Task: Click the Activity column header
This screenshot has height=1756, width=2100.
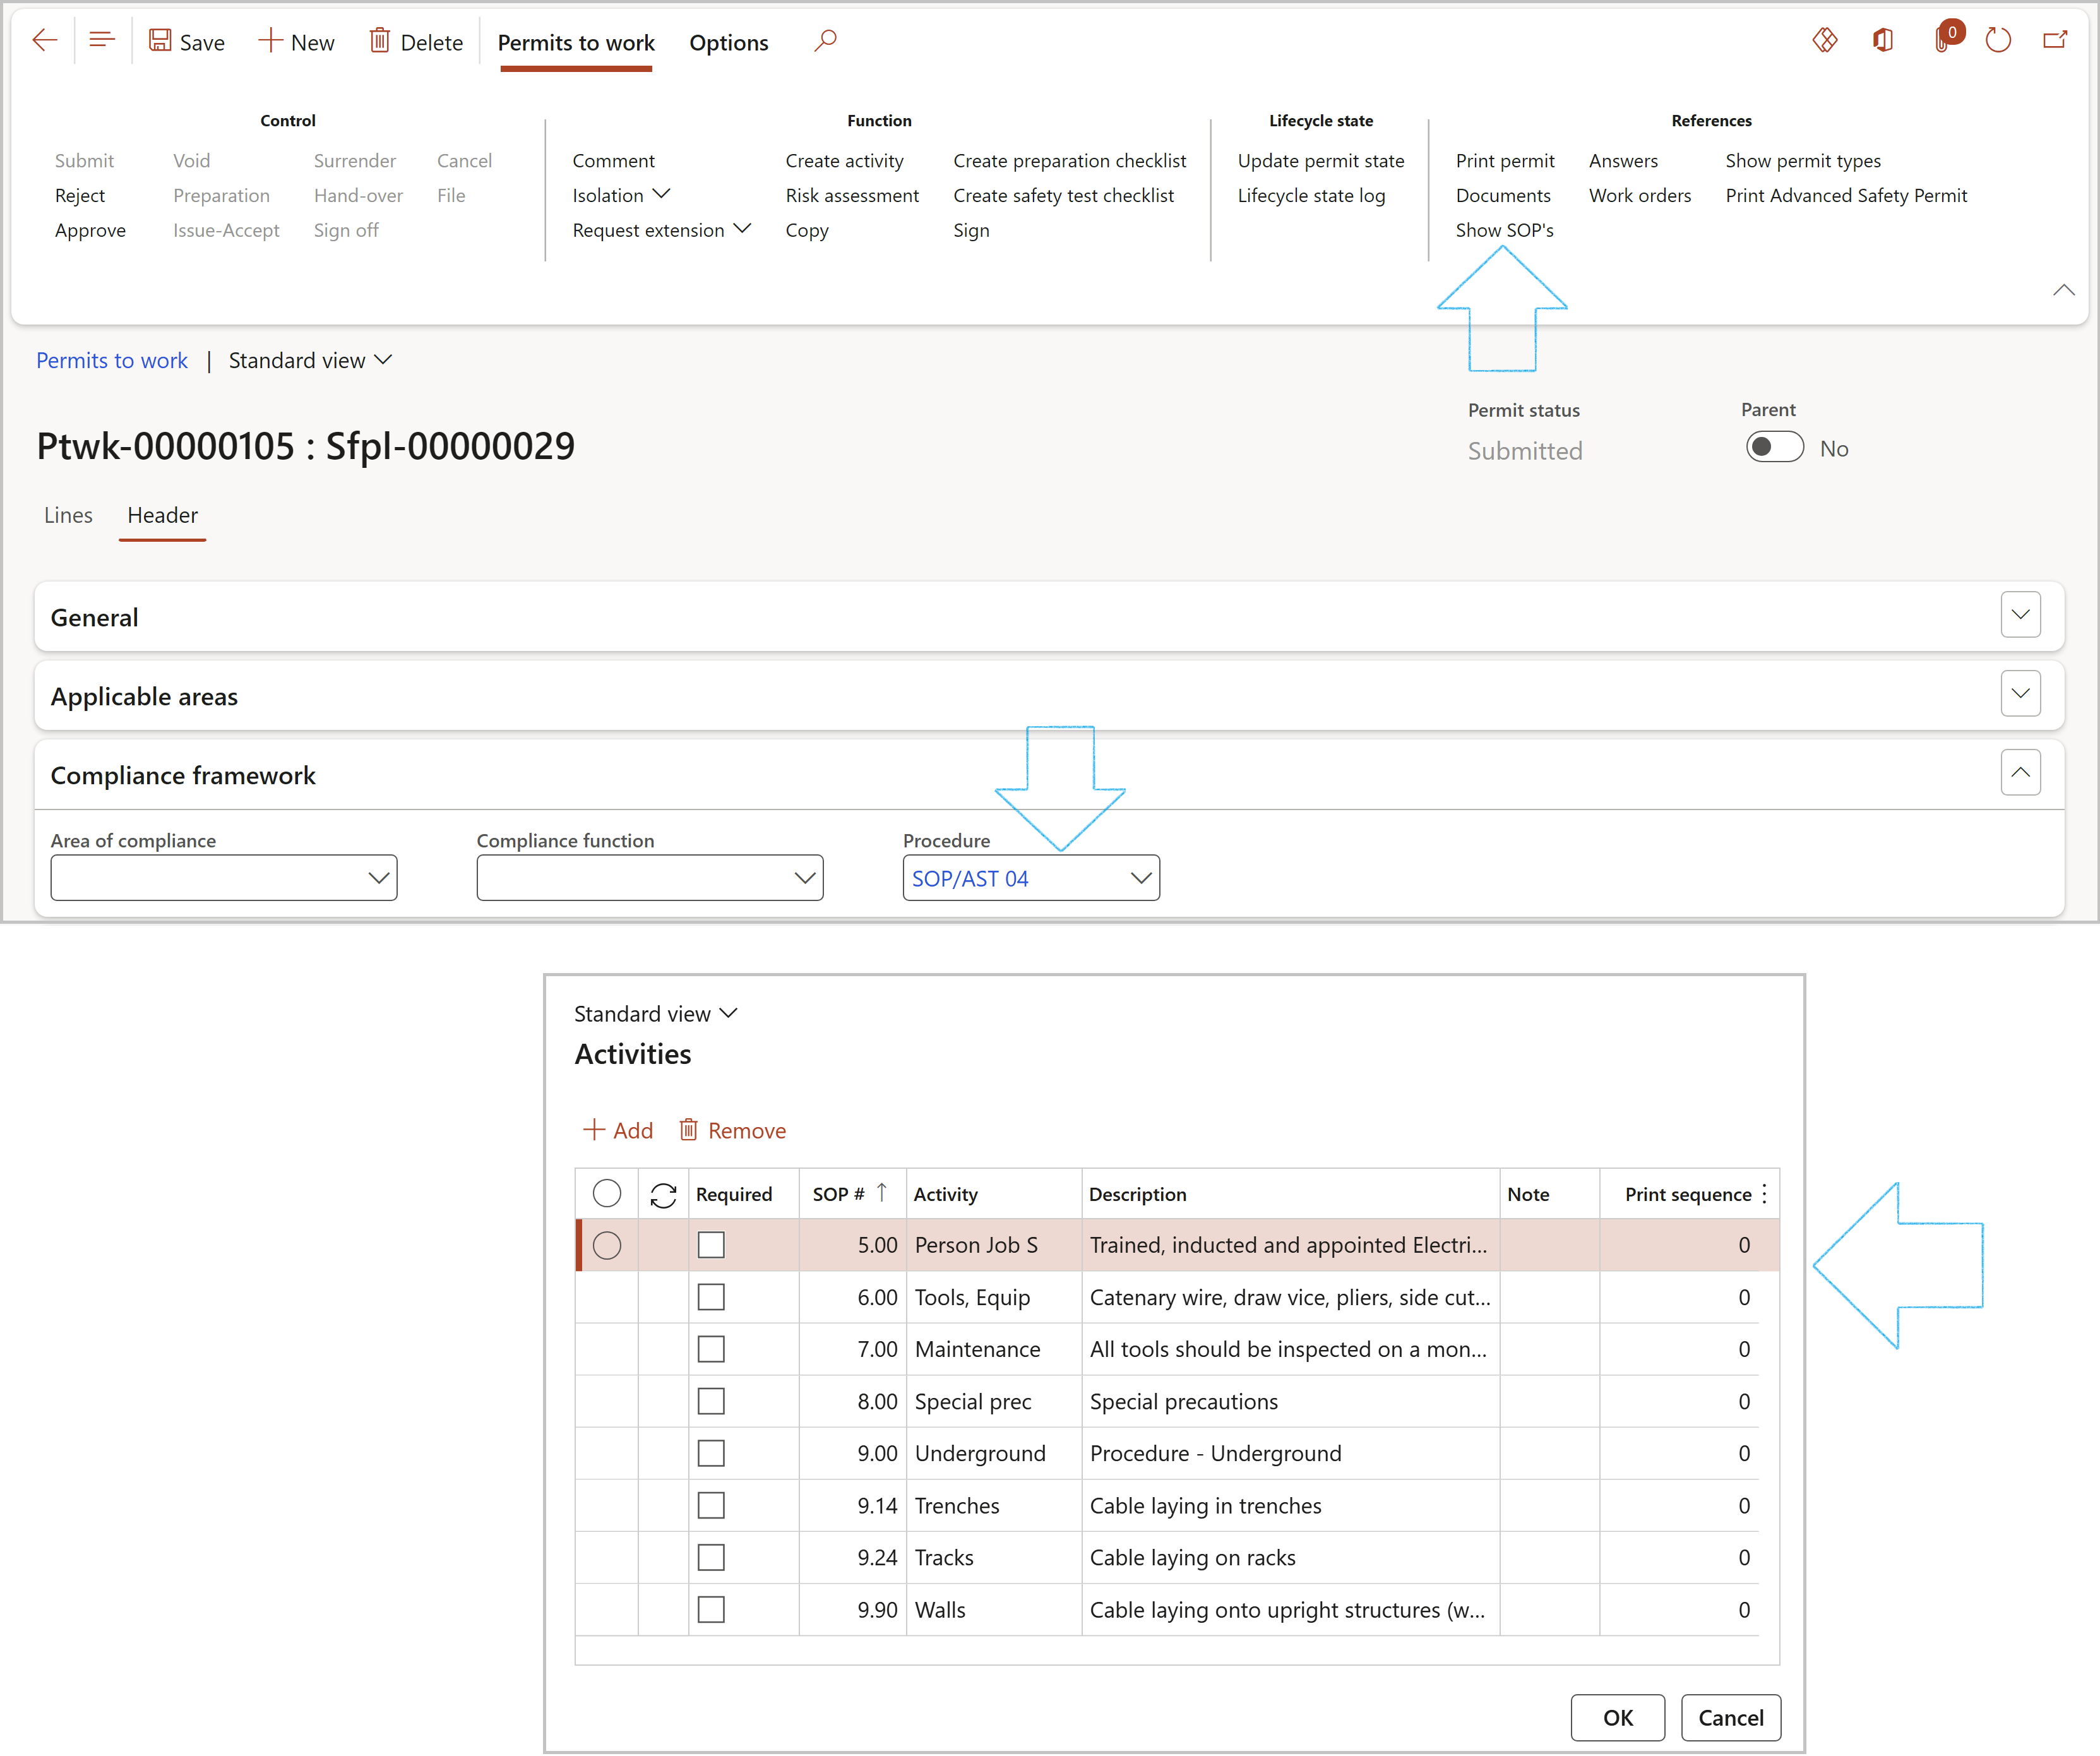Action: [994, 1194]
